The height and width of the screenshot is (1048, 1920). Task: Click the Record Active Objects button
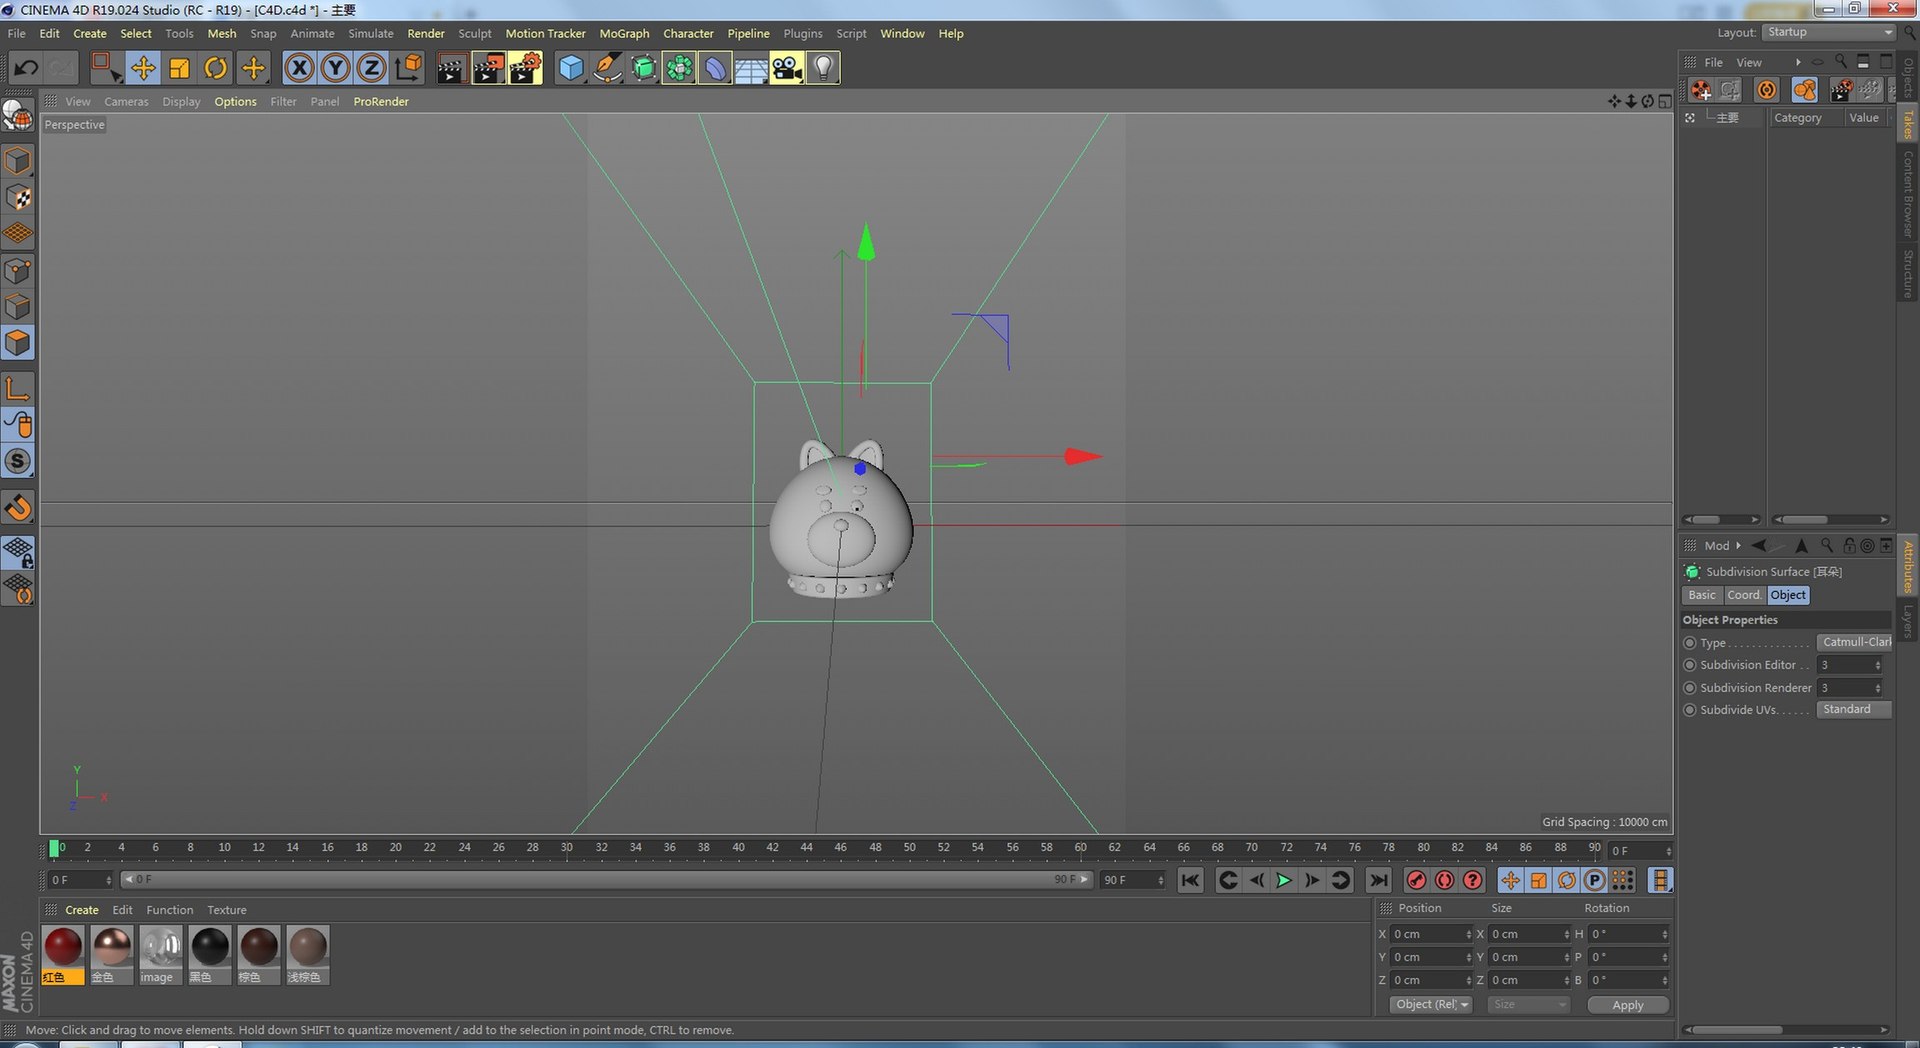pos(1416,880)
